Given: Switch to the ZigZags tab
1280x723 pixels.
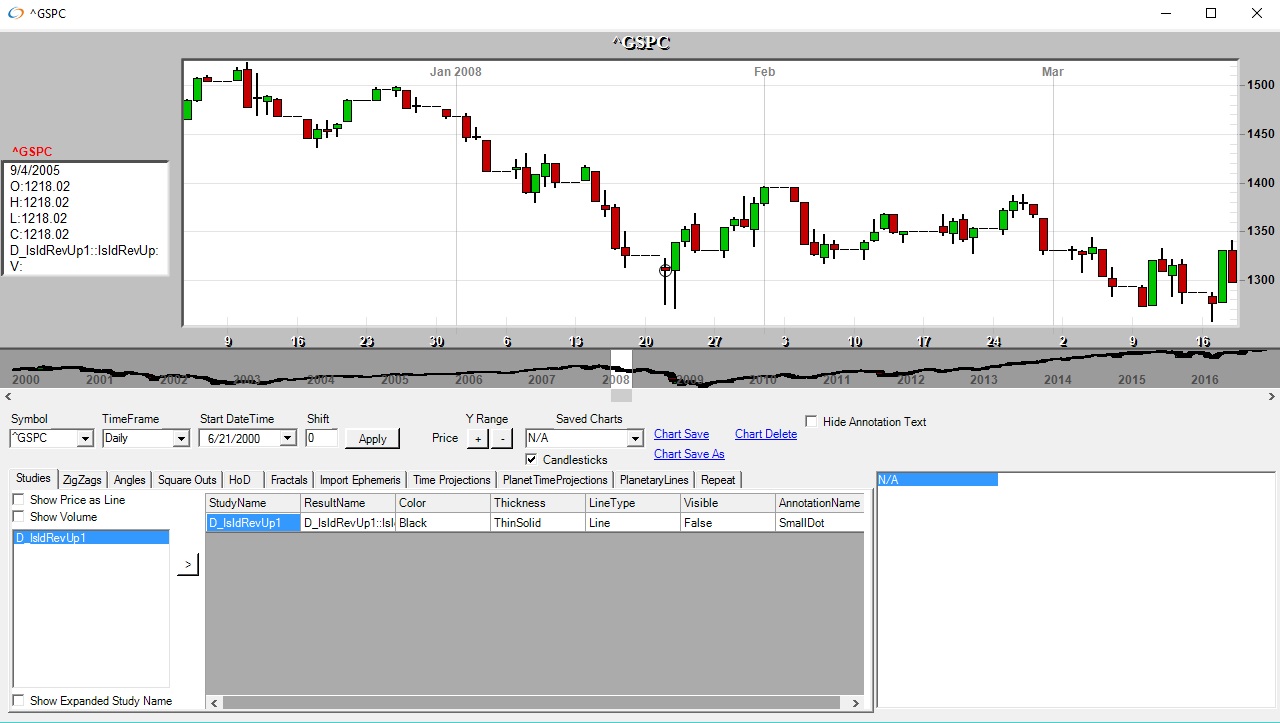Looking at the screenshot, I should [82, 480].
